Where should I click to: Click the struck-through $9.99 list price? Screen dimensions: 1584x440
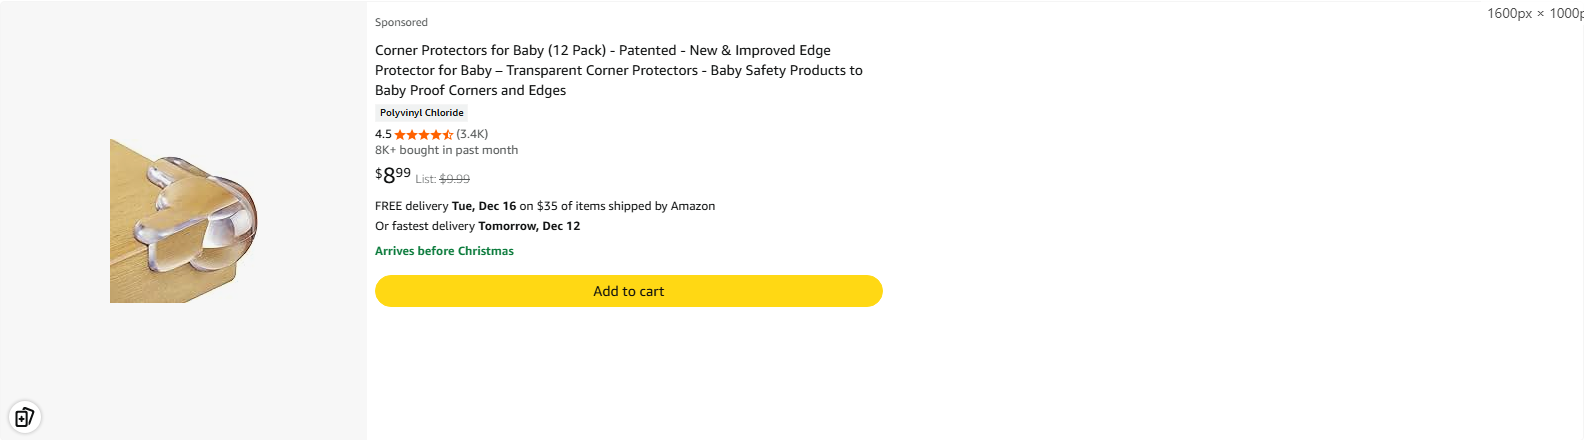point(455,179)
